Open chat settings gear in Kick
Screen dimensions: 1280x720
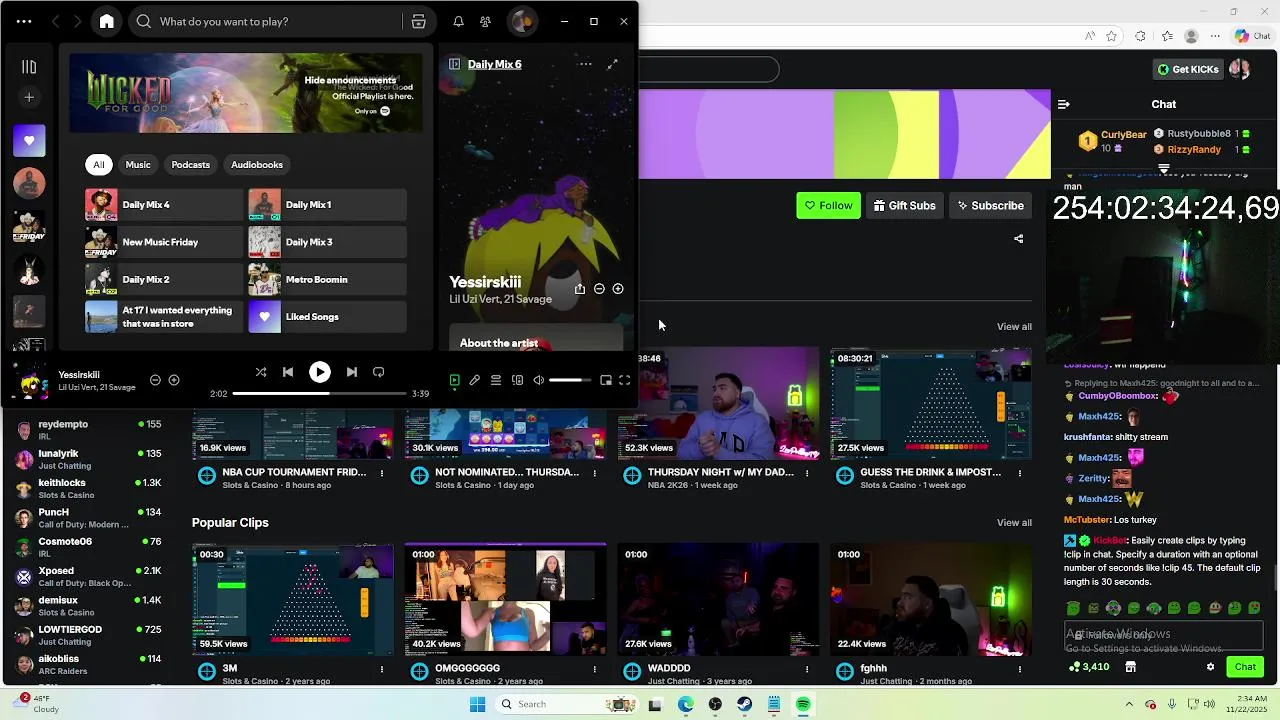pos(1210,667)
